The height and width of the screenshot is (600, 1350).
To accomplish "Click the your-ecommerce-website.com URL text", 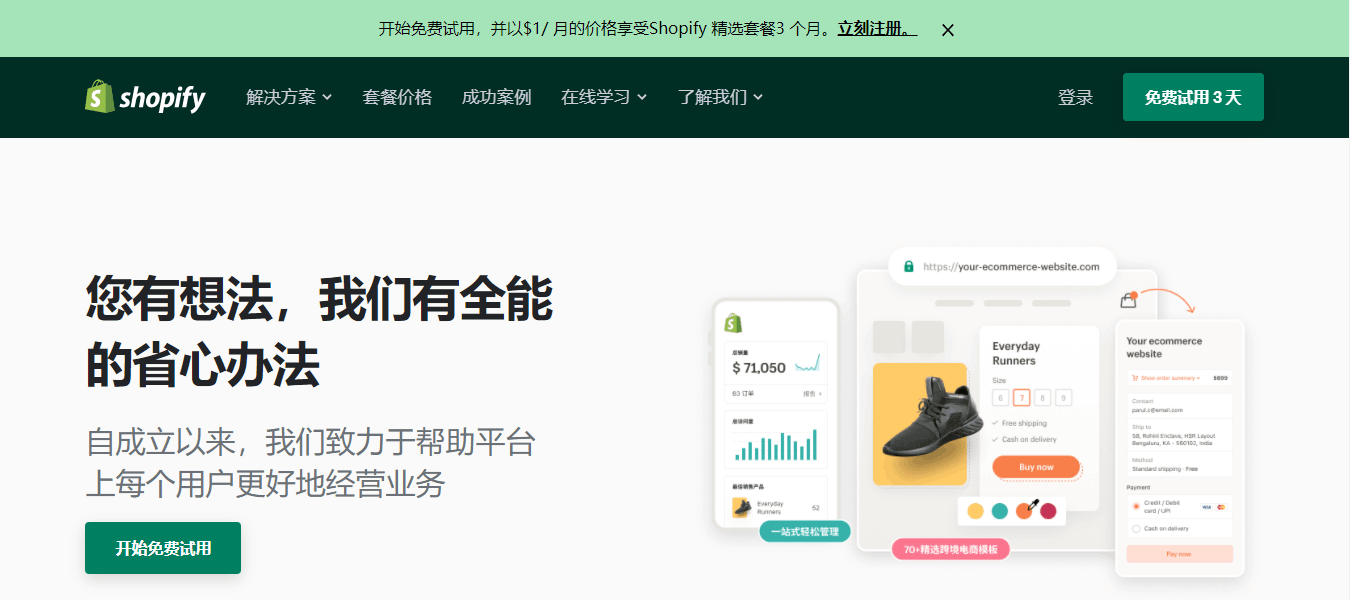I will (1011, 267).
